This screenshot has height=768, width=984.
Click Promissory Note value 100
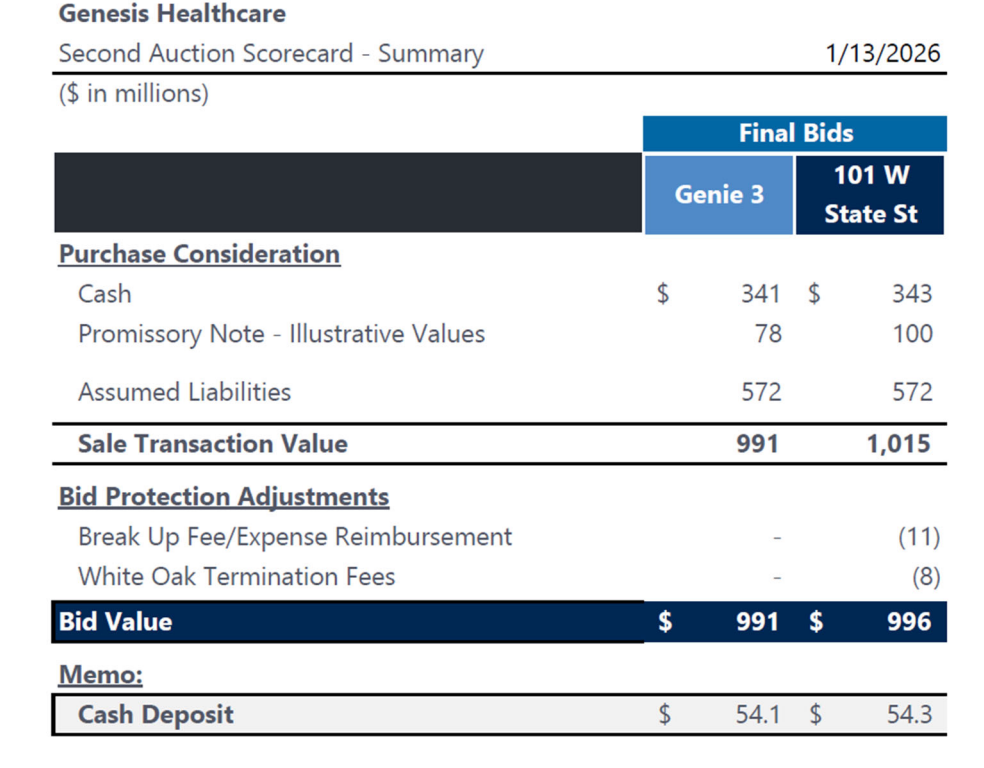coord(912,334)
